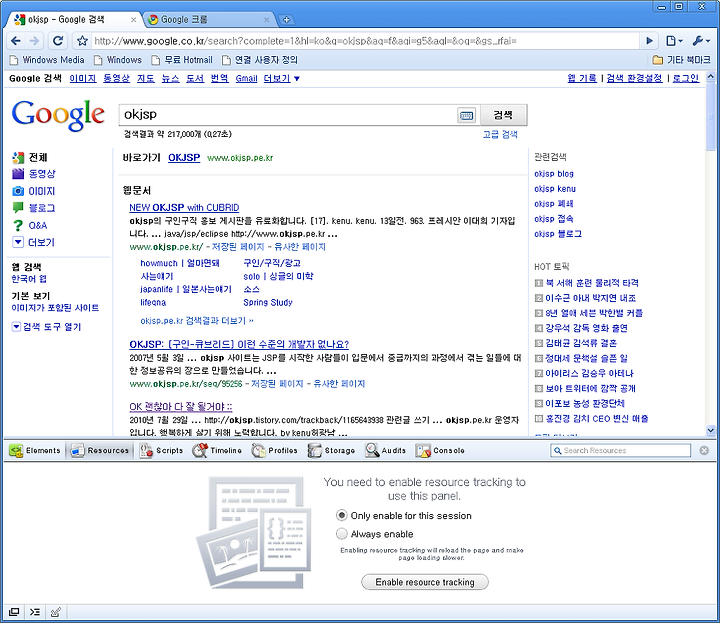The width and height of the screenshot is (720, 623).
Task: Undock DevTools into a separate window
Action: [14, 612]
